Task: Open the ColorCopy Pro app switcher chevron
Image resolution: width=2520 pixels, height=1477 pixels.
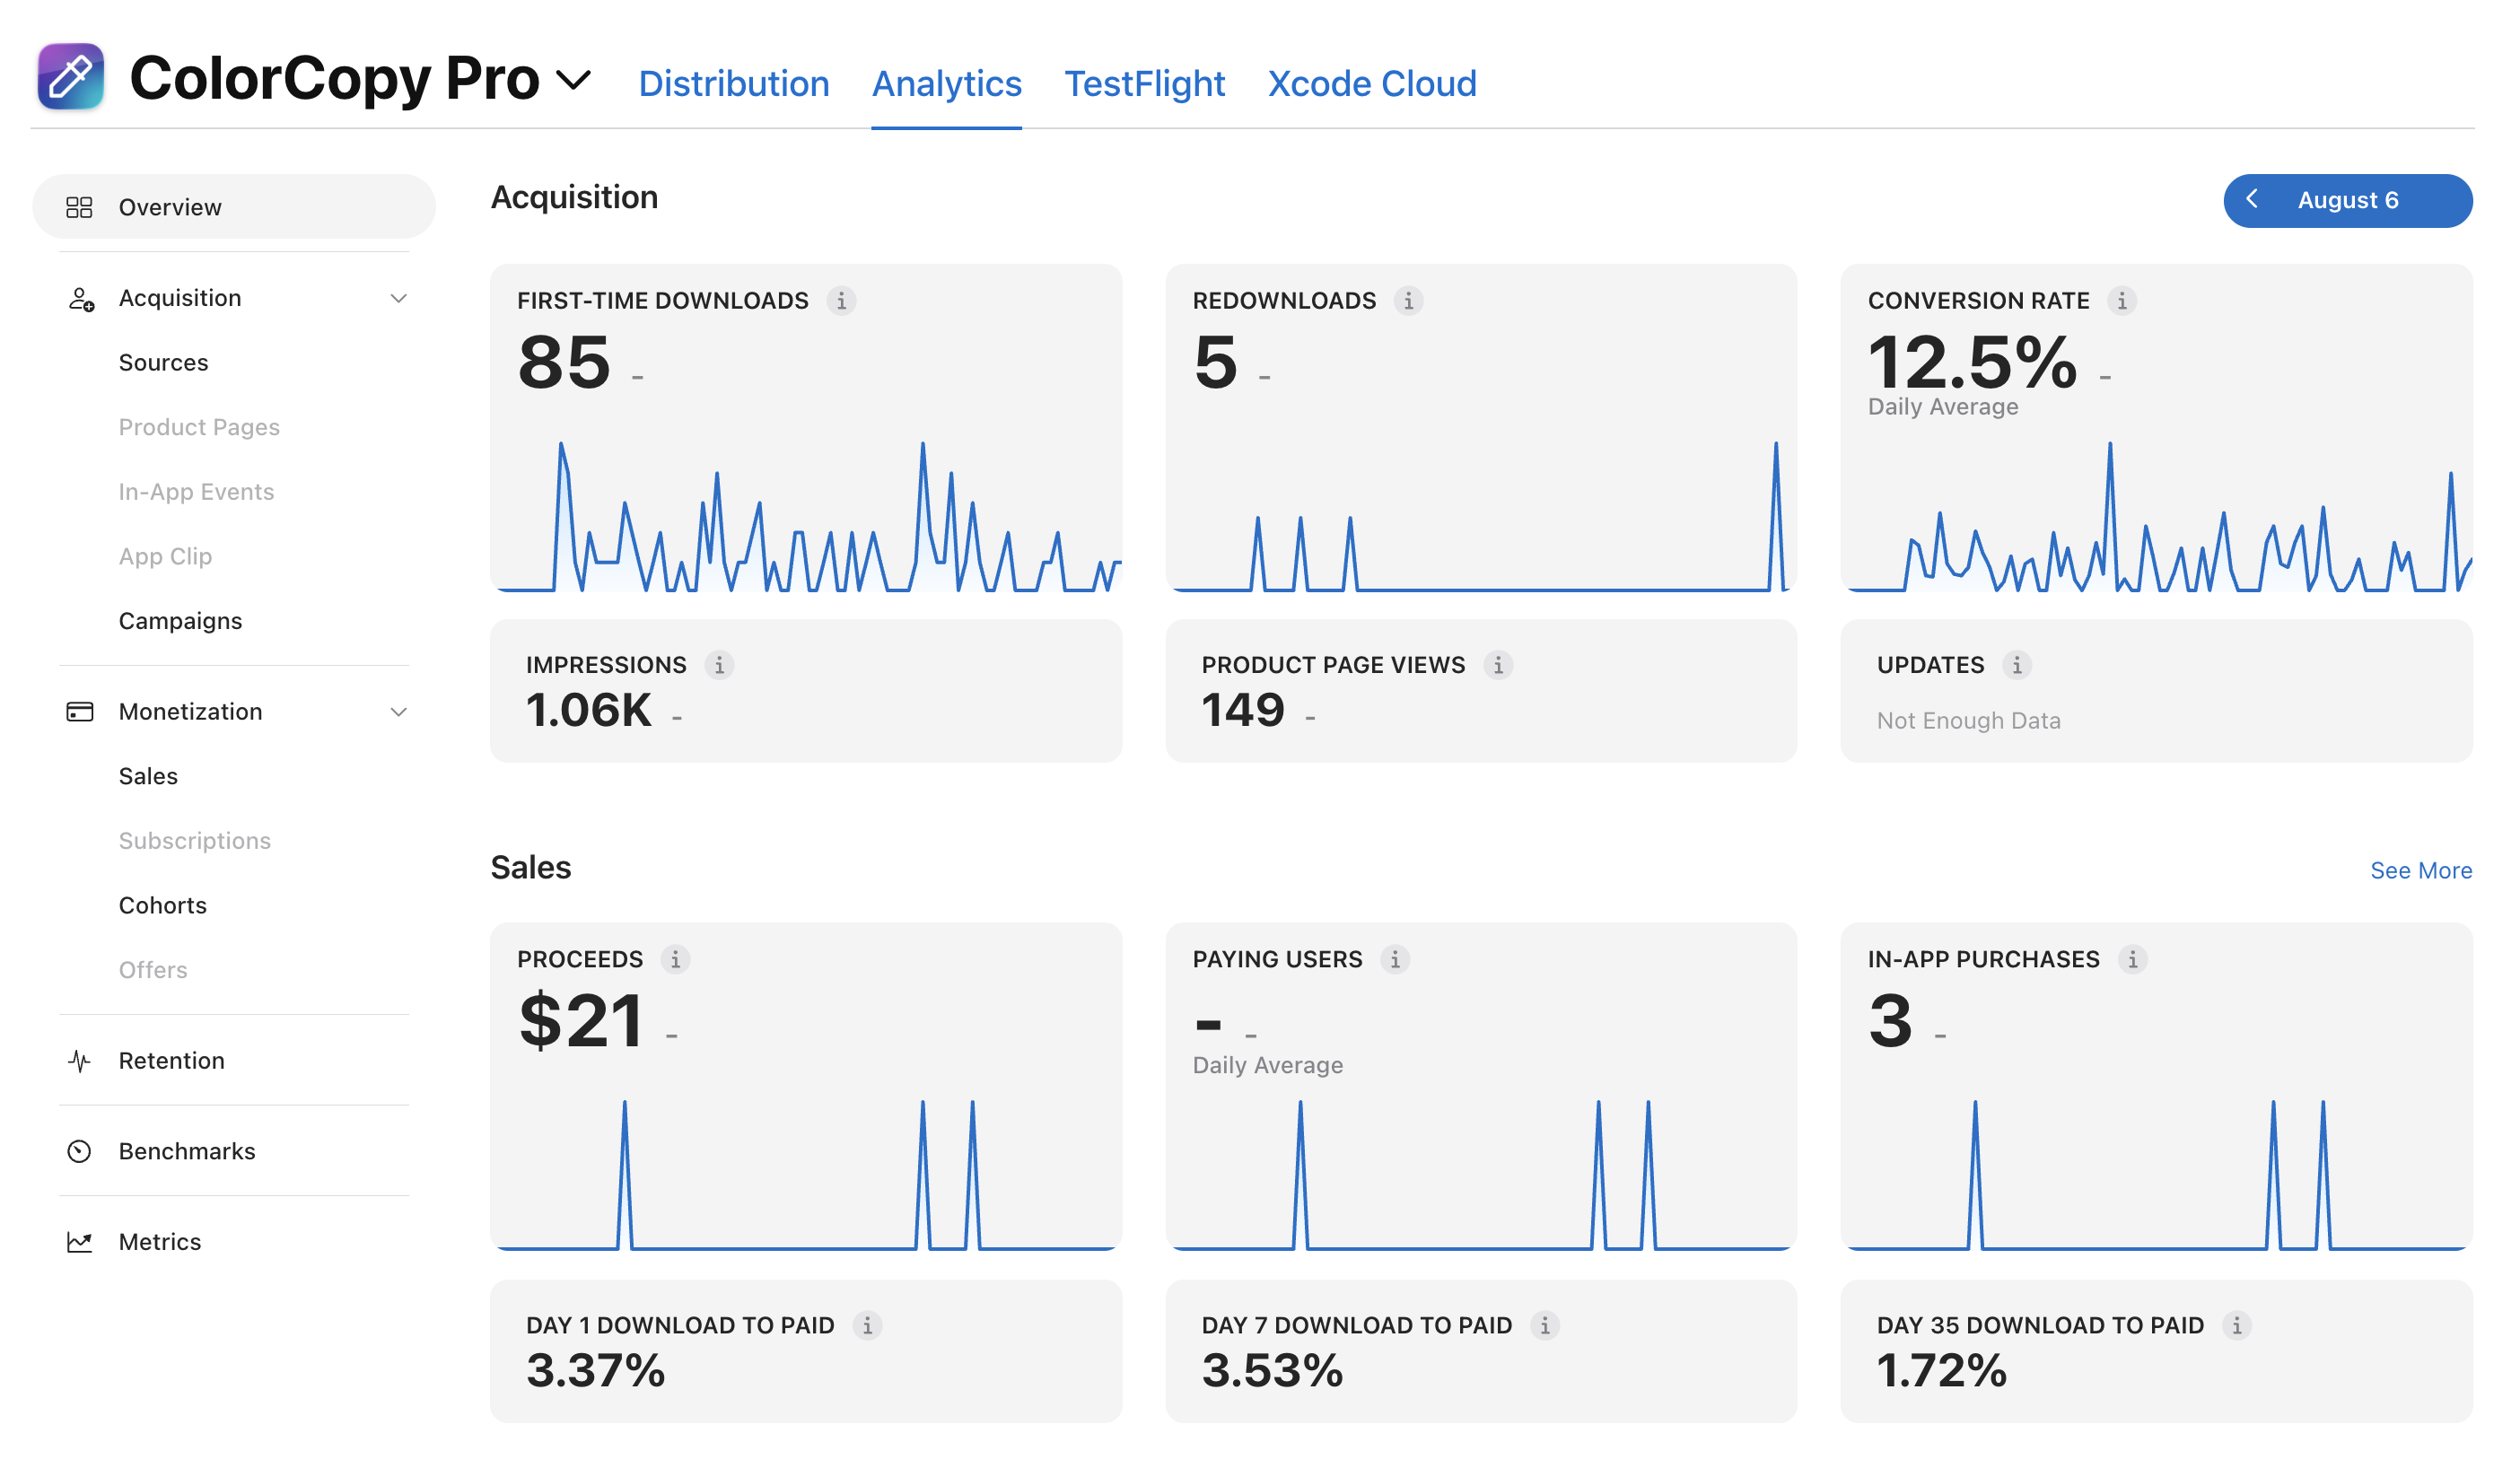Action: [x=573, y=80]
